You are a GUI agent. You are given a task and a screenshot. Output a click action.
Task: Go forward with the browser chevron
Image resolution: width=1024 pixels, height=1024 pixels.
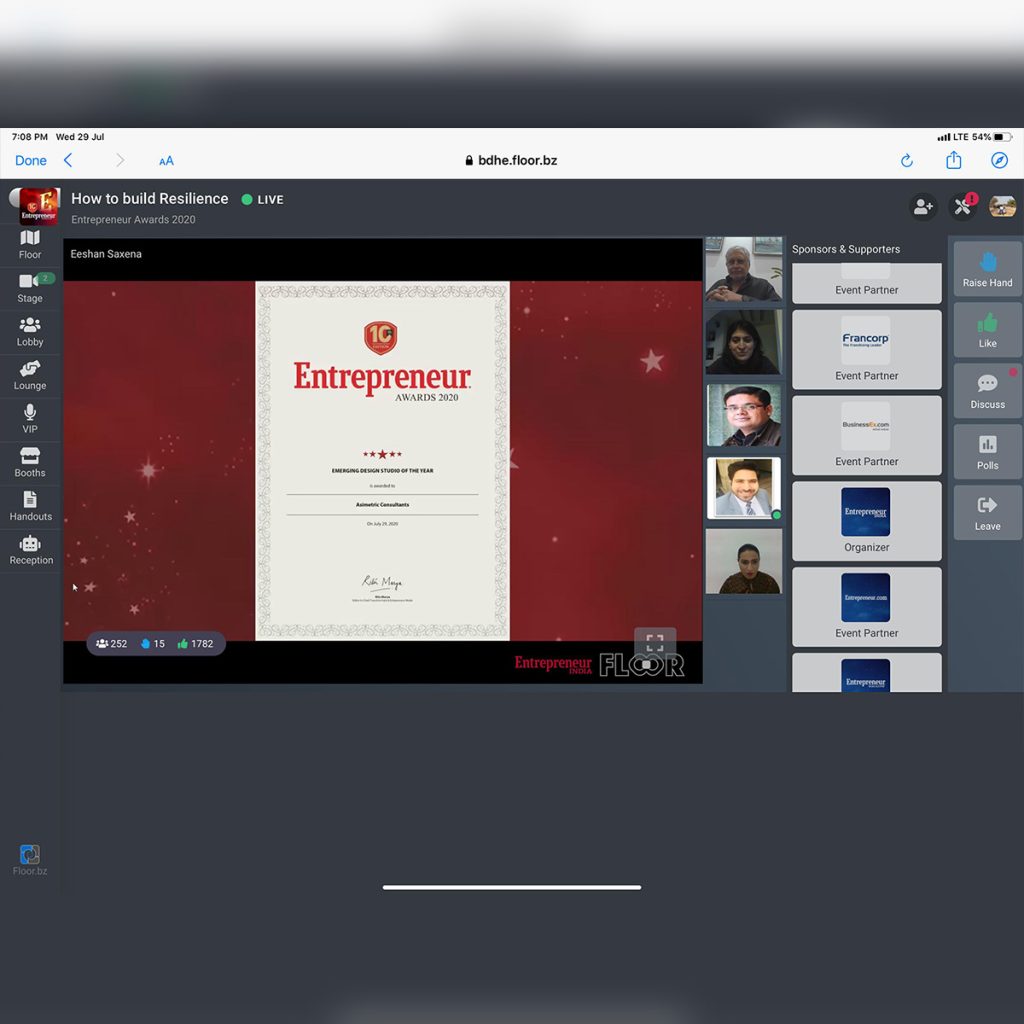coord(120,161)
